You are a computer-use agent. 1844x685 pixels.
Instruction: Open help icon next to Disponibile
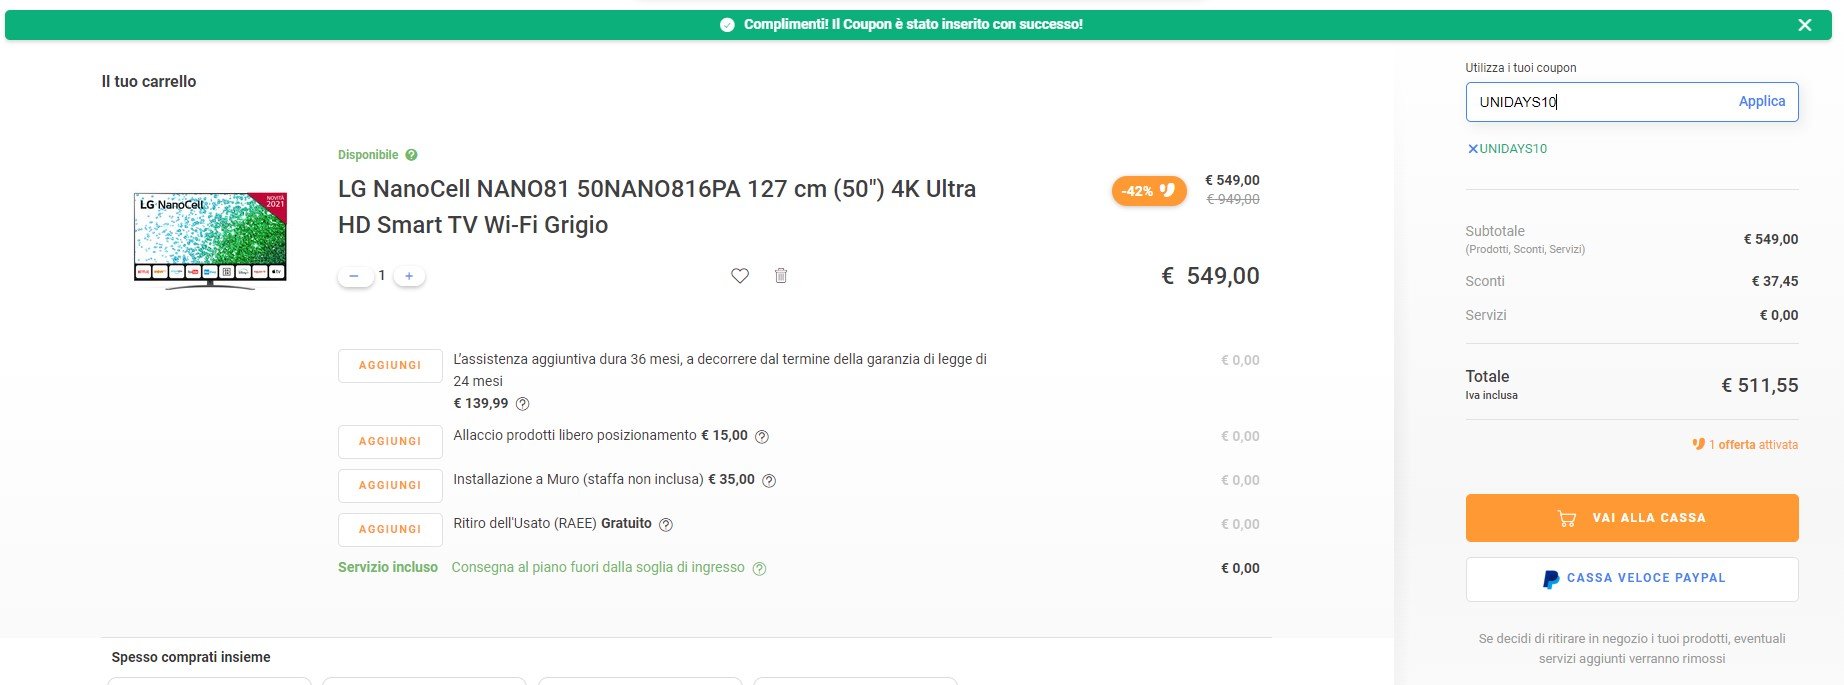pyautogui.click(x=411, y=155)
